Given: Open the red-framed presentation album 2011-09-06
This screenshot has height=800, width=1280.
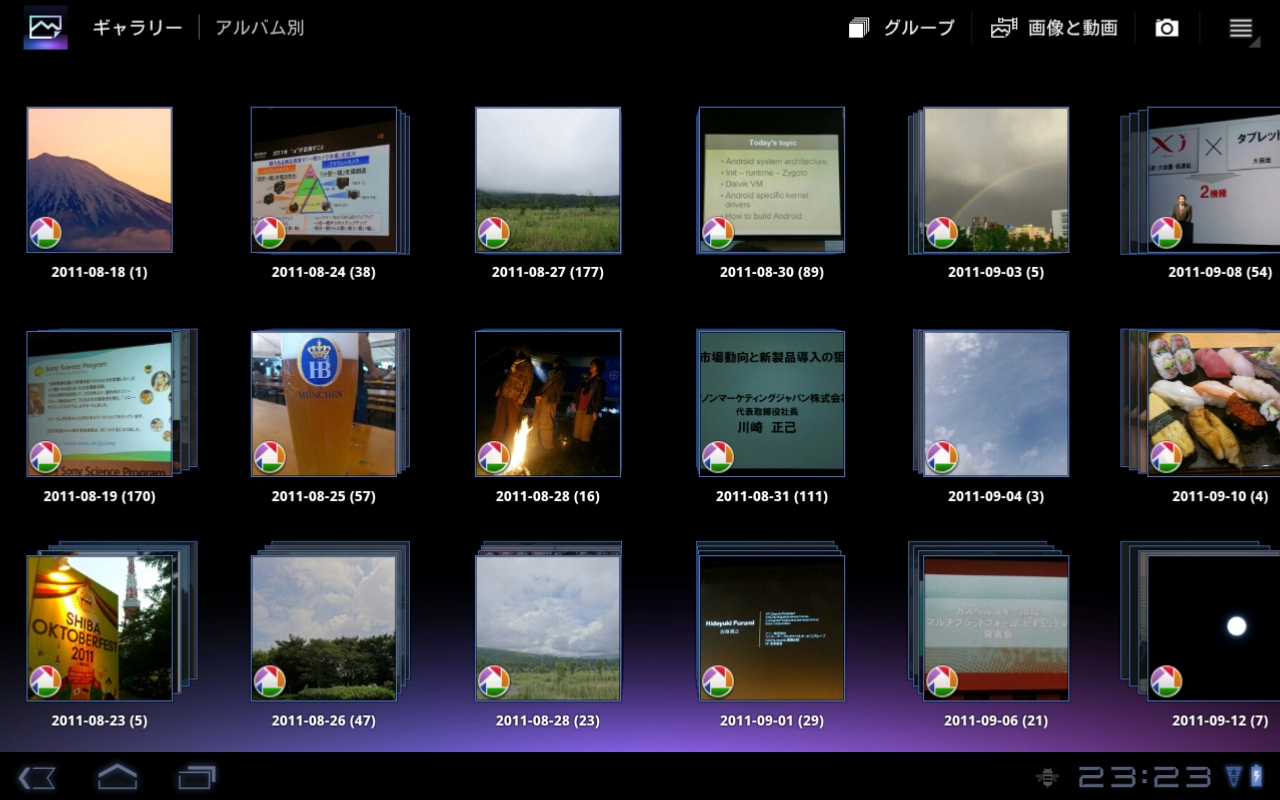Looking at the screenshot, I should point(996,628).
